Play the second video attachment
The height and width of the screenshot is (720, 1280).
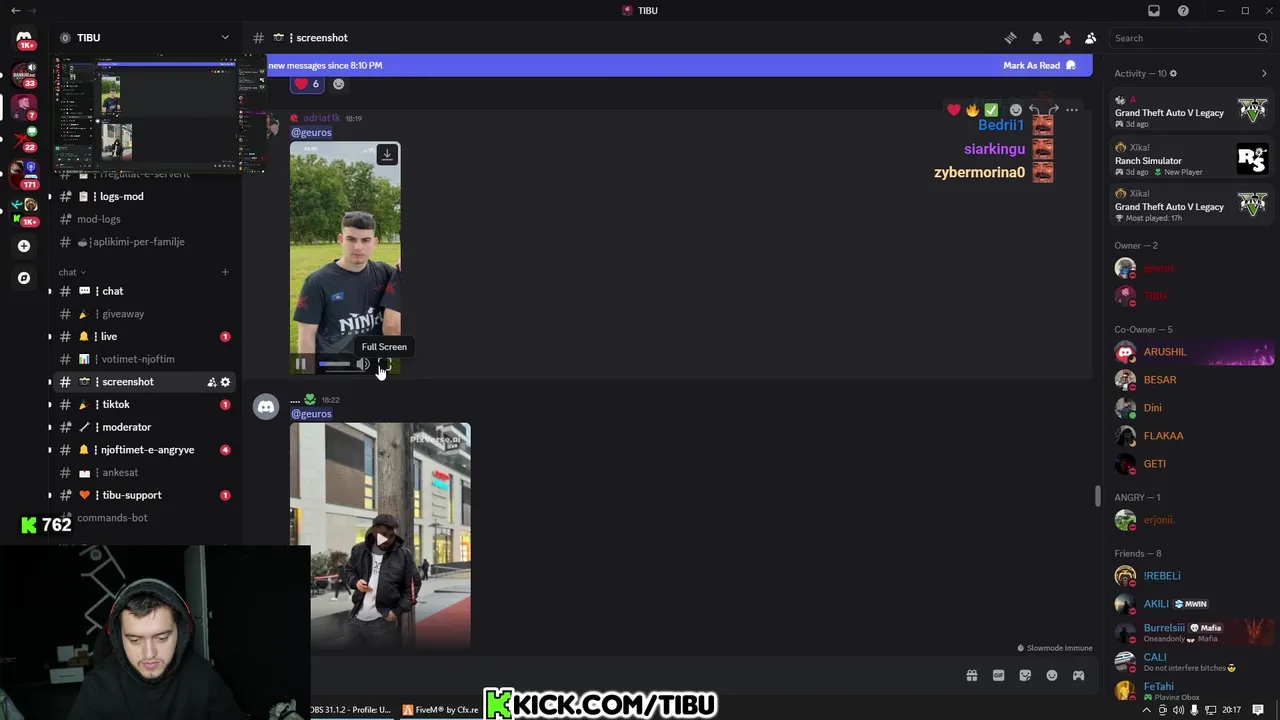[x=380, y=538]
